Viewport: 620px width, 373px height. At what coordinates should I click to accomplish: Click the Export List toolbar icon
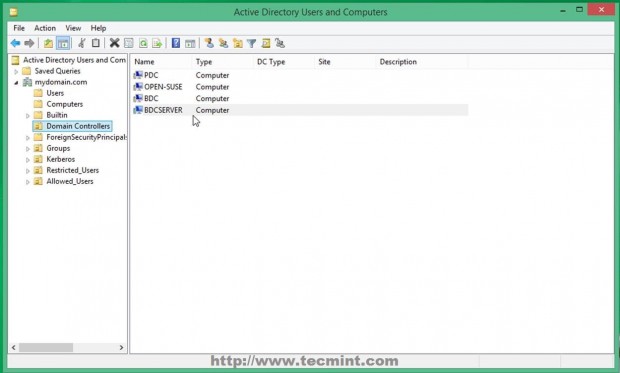[157, 43]
